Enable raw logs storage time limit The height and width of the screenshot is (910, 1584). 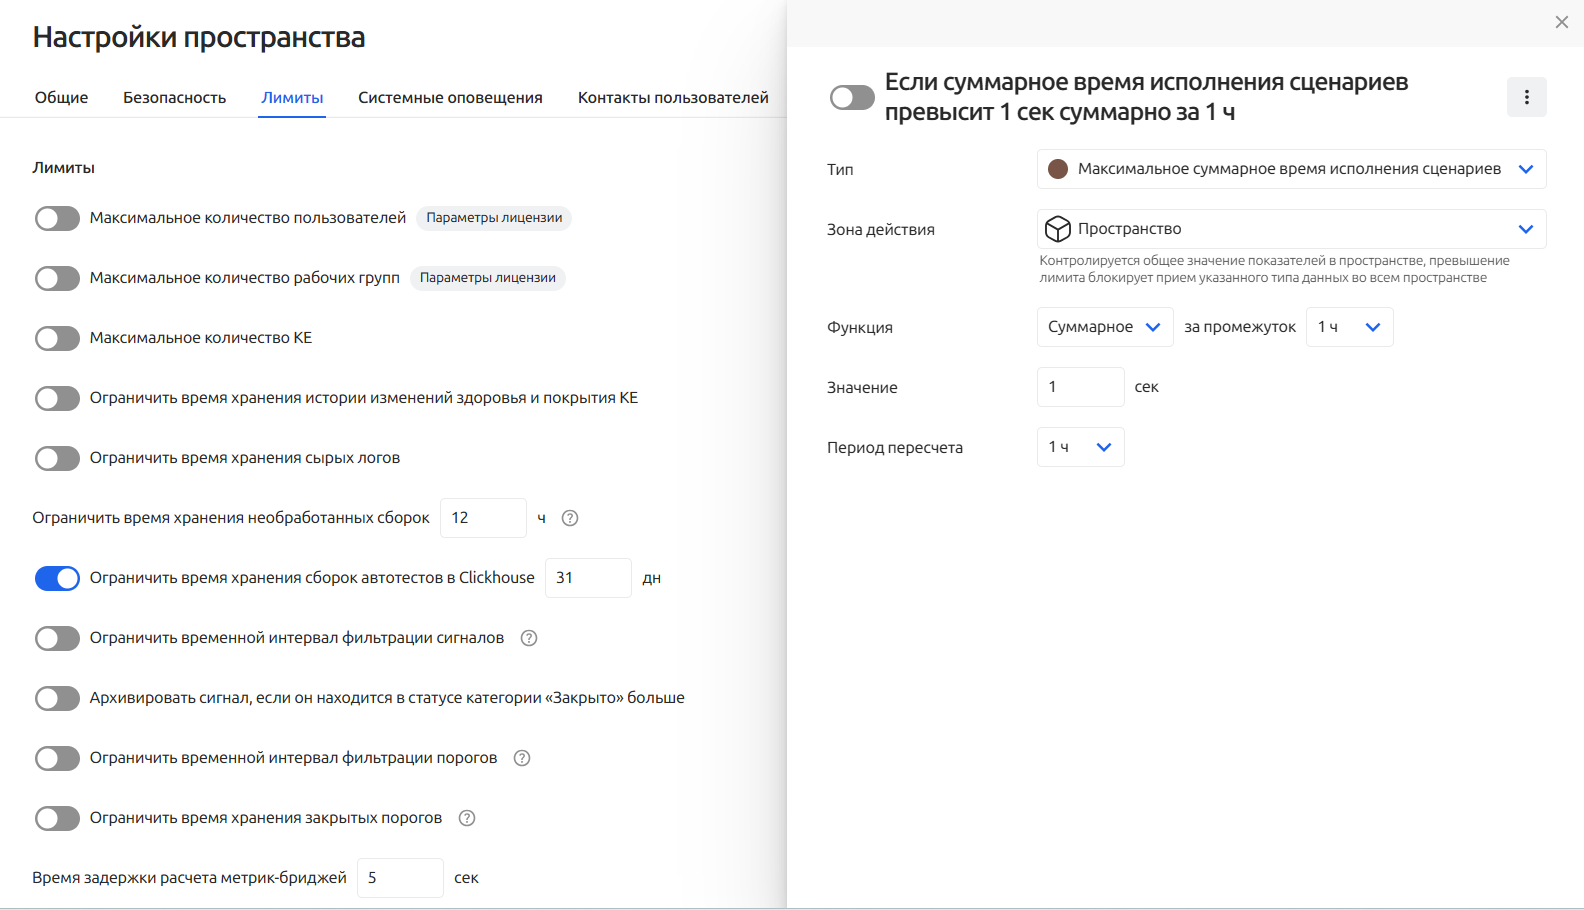point(57,458)
